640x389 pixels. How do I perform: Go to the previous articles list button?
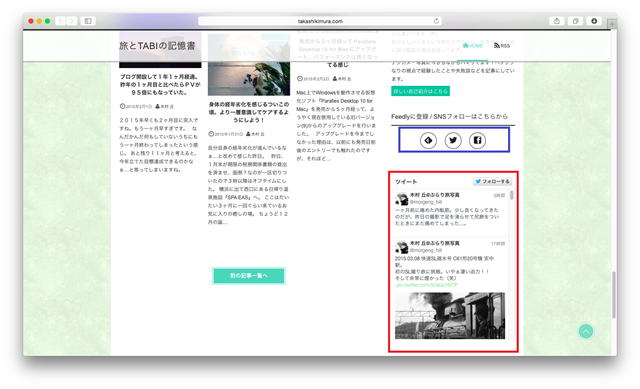[249, 276]
